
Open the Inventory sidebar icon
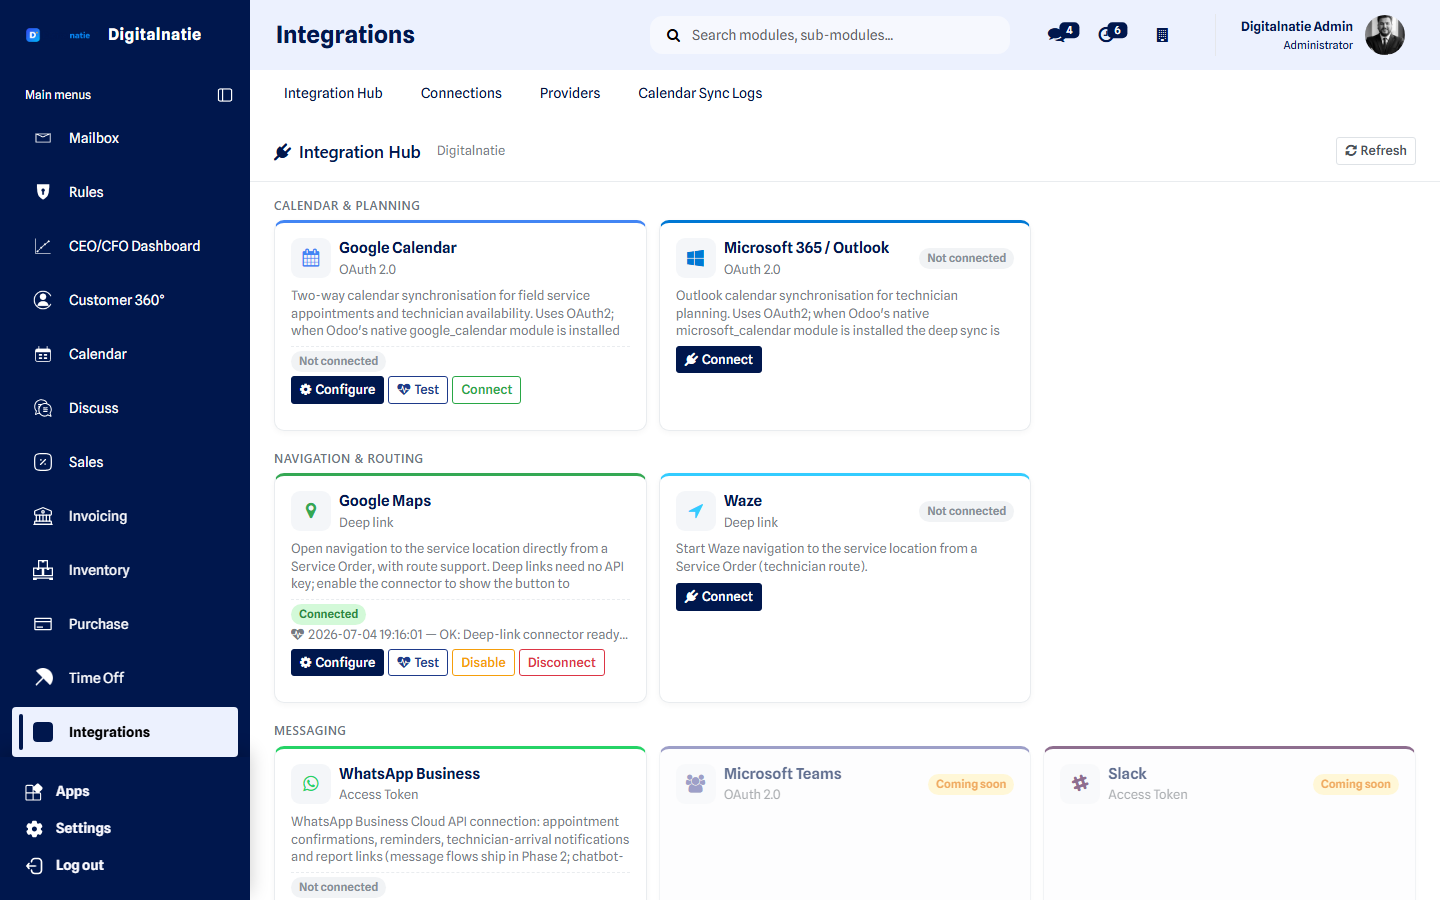click(43, 570)
